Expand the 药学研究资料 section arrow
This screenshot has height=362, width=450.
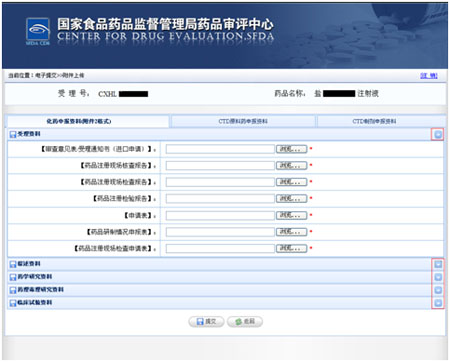[438, 277]
